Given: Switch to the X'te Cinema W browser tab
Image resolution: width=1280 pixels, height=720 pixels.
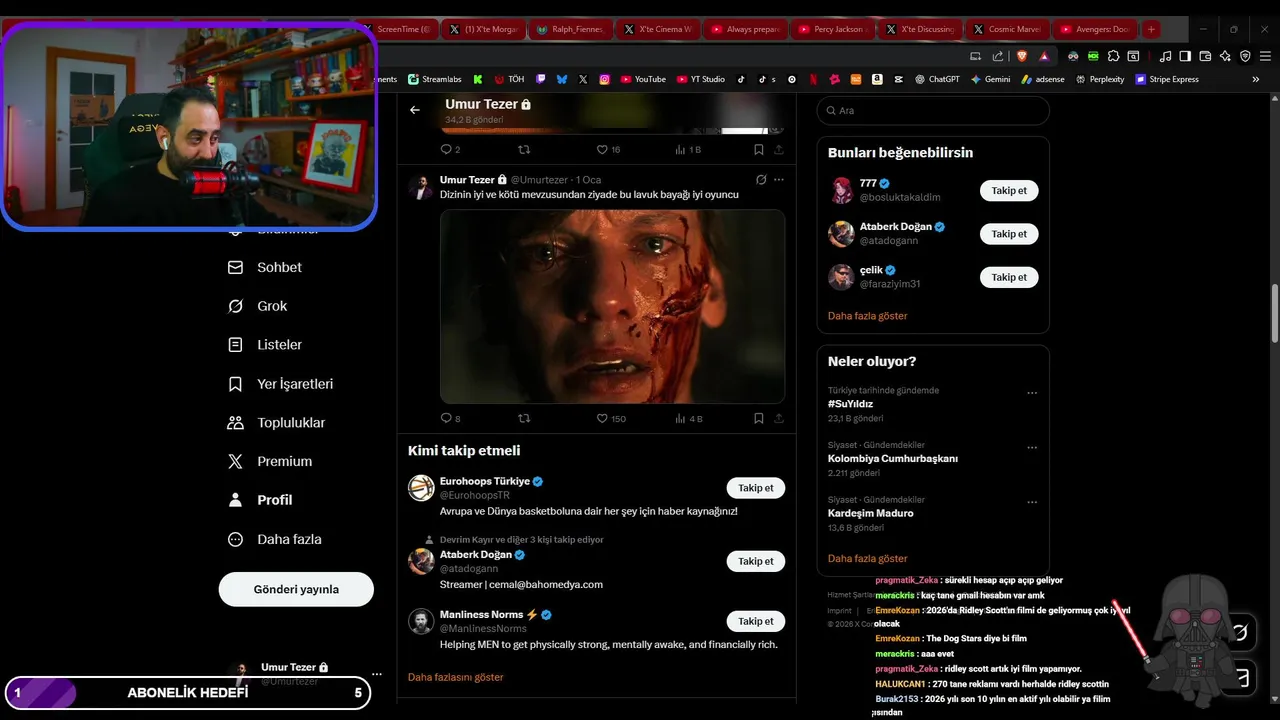Looking at the screenshot, I should [x=658, y=29].
